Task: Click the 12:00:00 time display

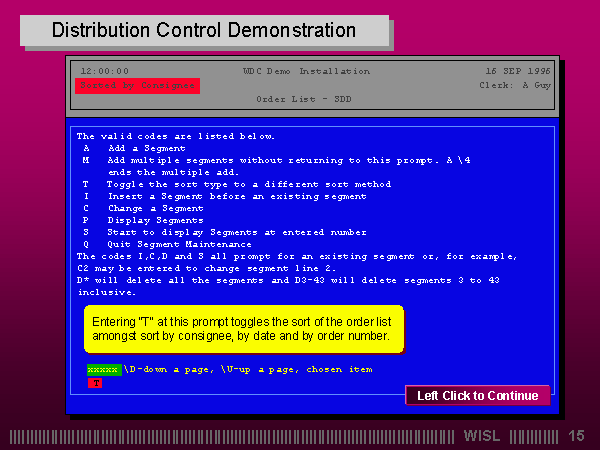Action: click(104, 71)
